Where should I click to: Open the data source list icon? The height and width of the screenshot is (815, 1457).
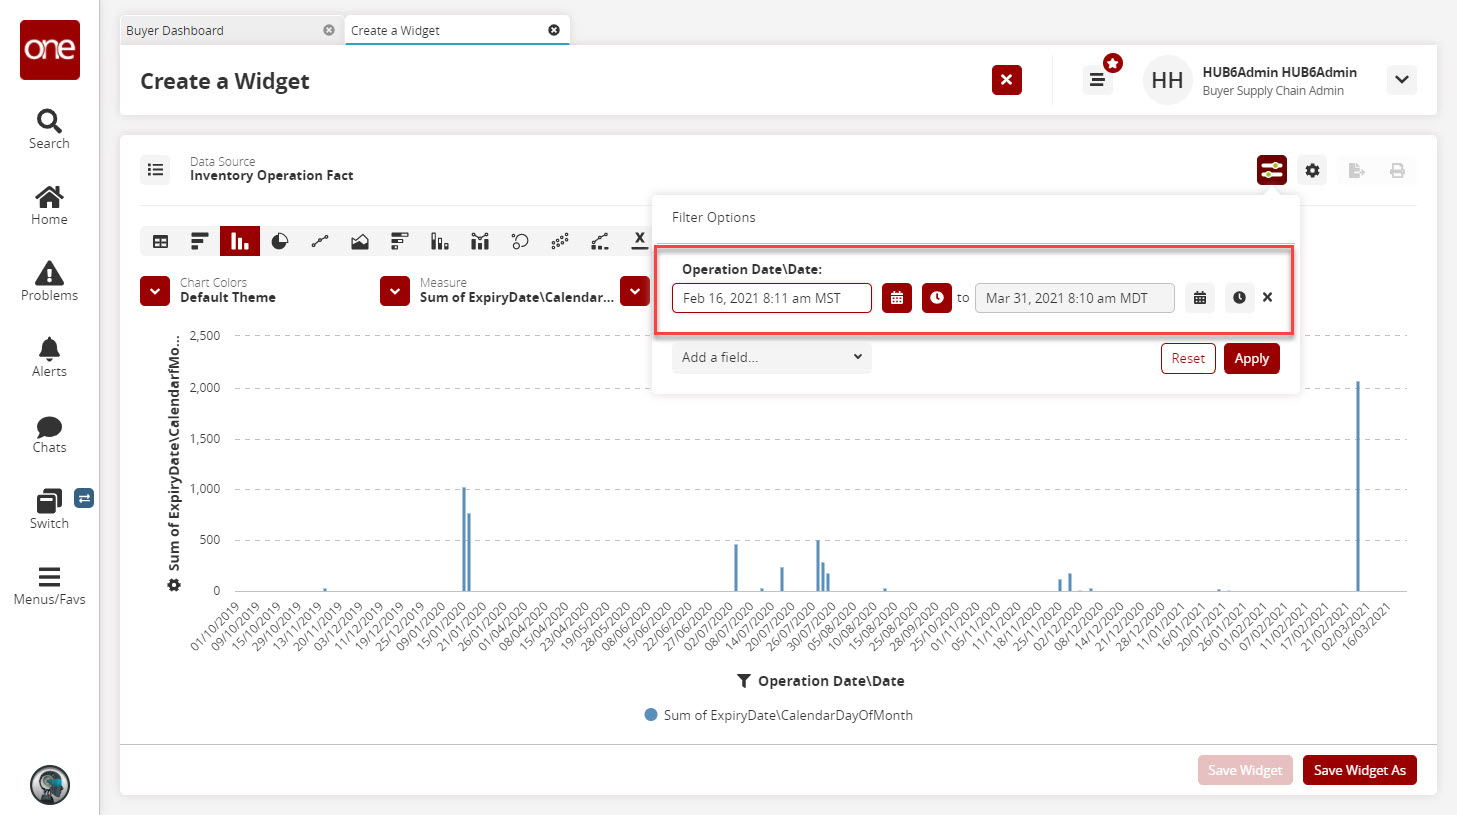coord(156,170)
